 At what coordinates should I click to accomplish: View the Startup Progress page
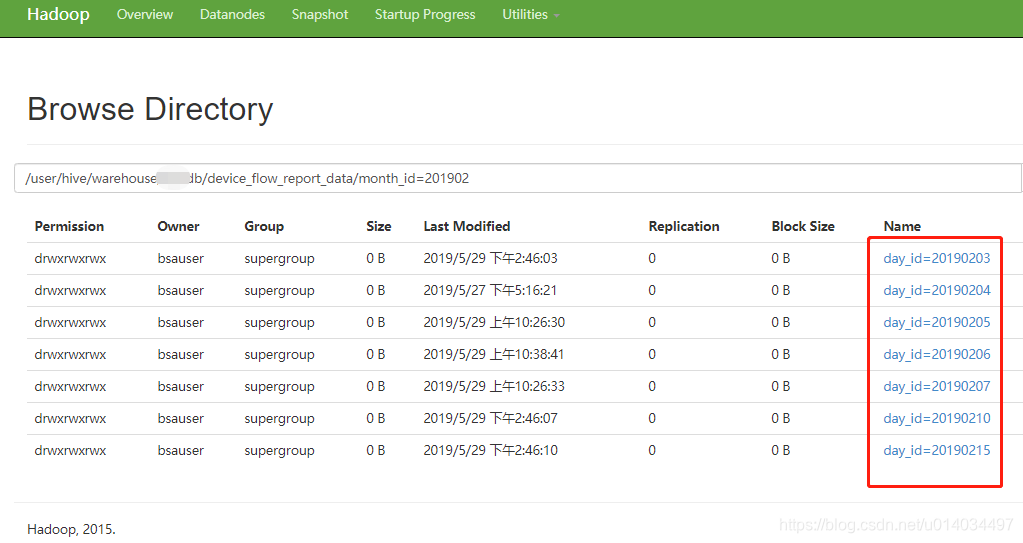coord(425,14)
